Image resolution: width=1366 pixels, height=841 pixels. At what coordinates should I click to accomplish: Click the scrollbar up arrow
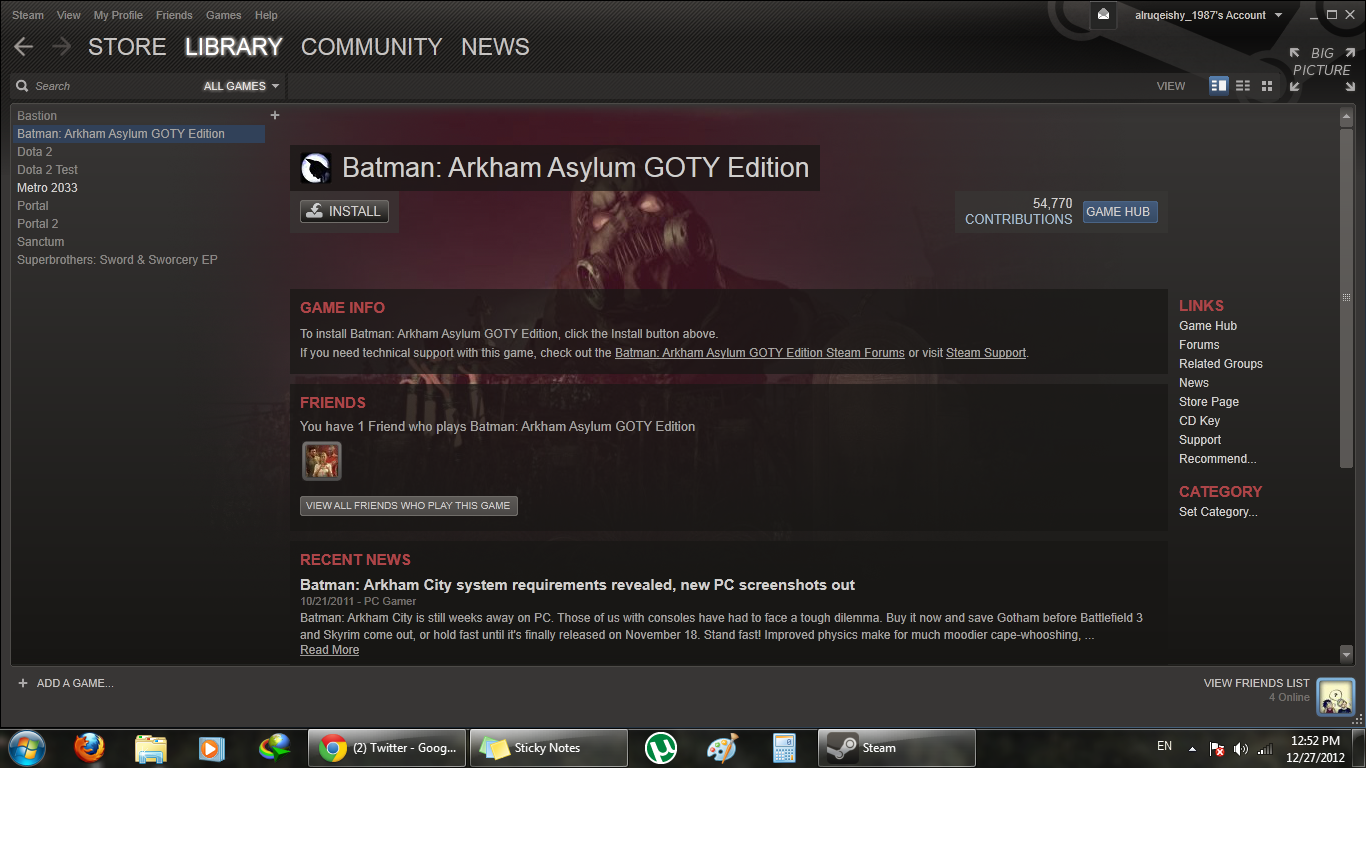(x=1346, y=117)
